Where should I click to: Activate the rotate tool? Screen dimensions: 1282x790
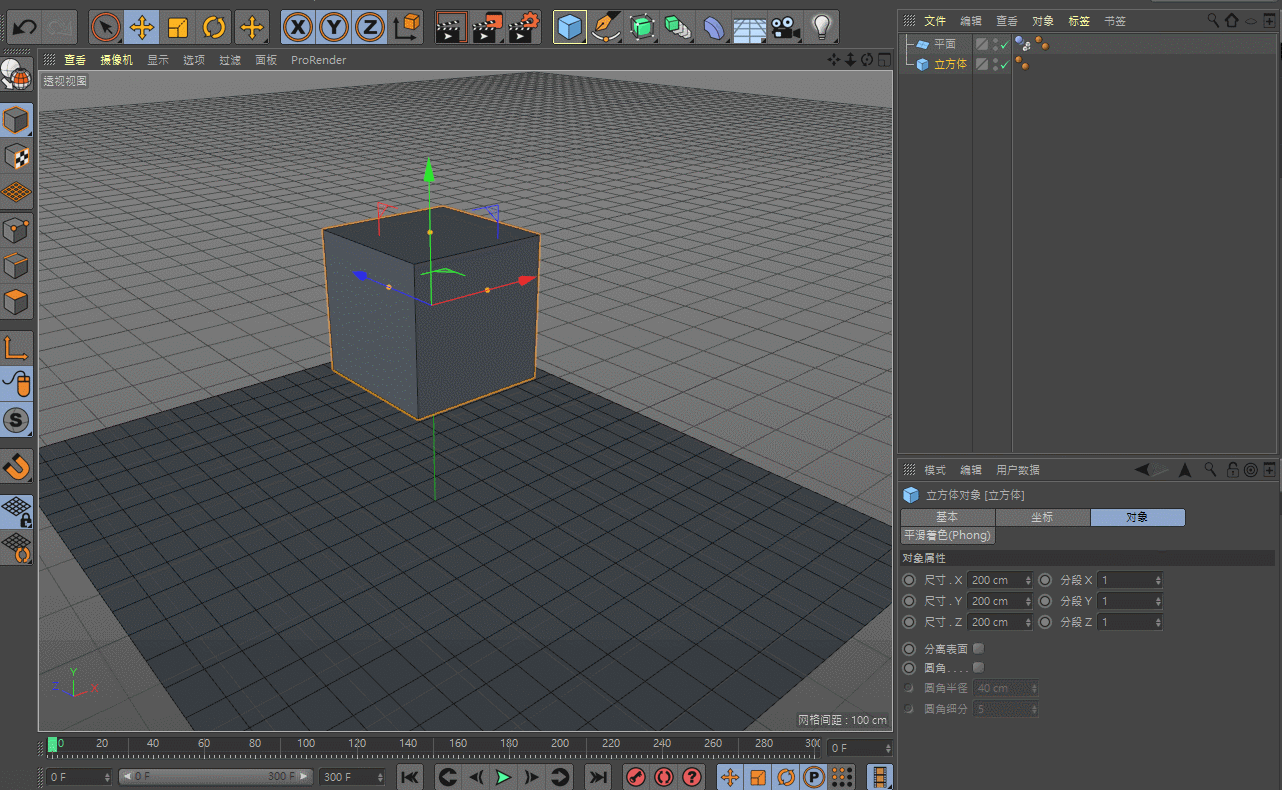click(214, 27)
